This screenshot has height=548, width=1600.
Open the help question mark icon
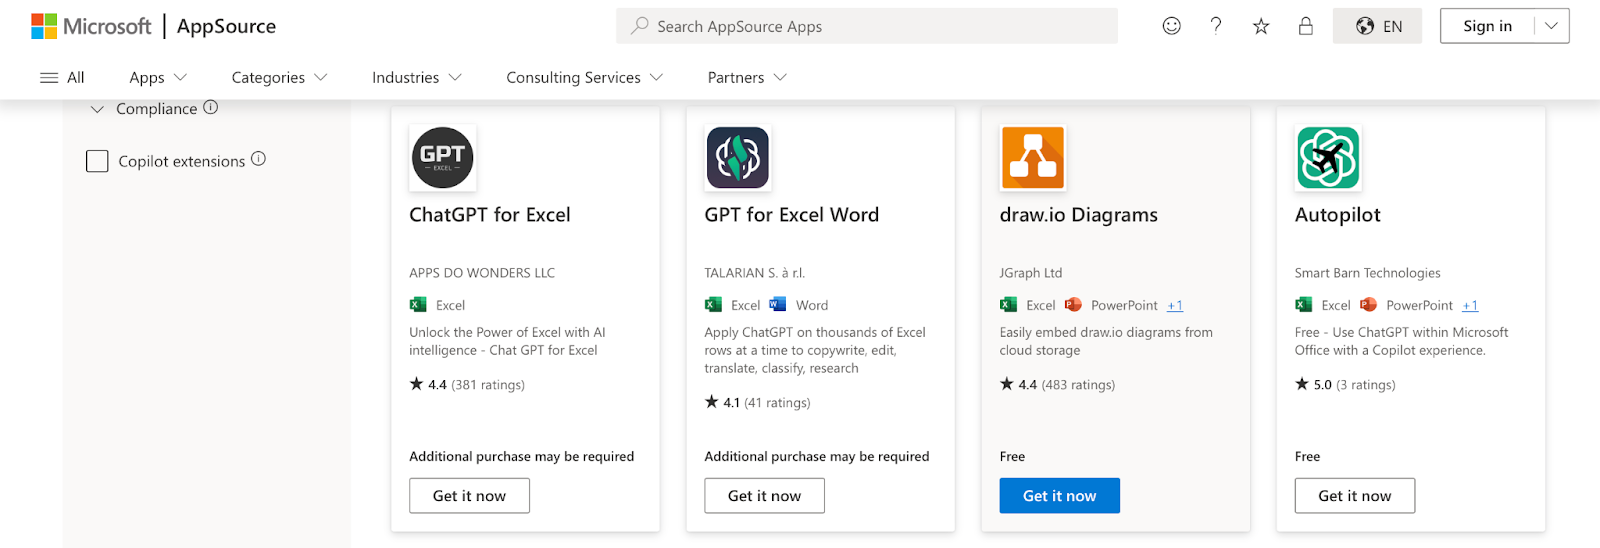tap(1216, 26)
